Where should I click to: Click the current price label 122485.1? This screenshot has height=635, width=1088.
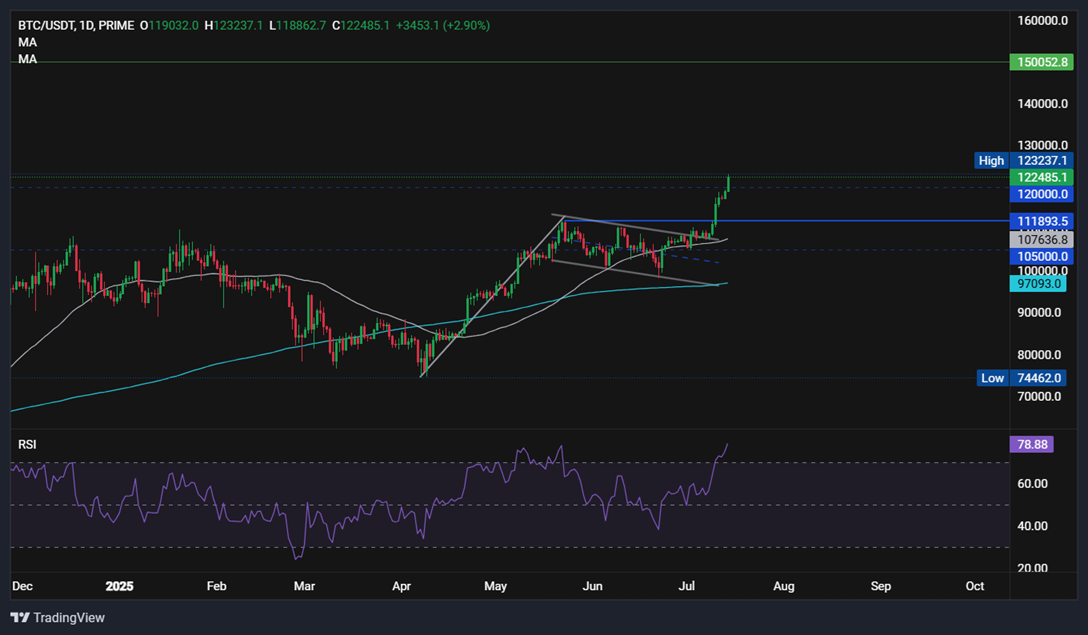(1042, 178)
